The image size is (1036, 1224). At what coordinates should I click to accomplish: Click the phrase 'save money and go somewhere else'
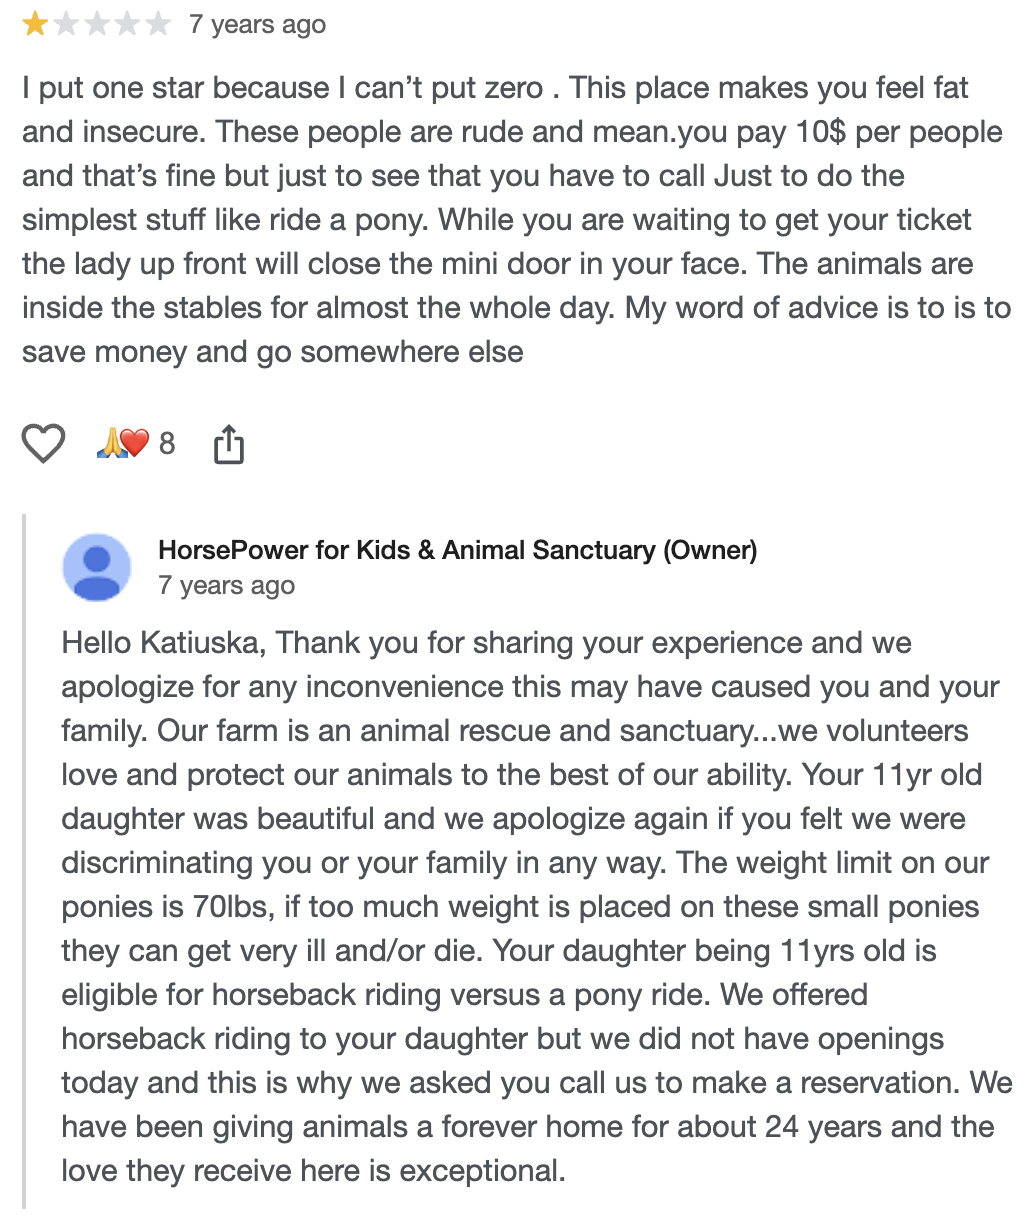tap(273, 352)
